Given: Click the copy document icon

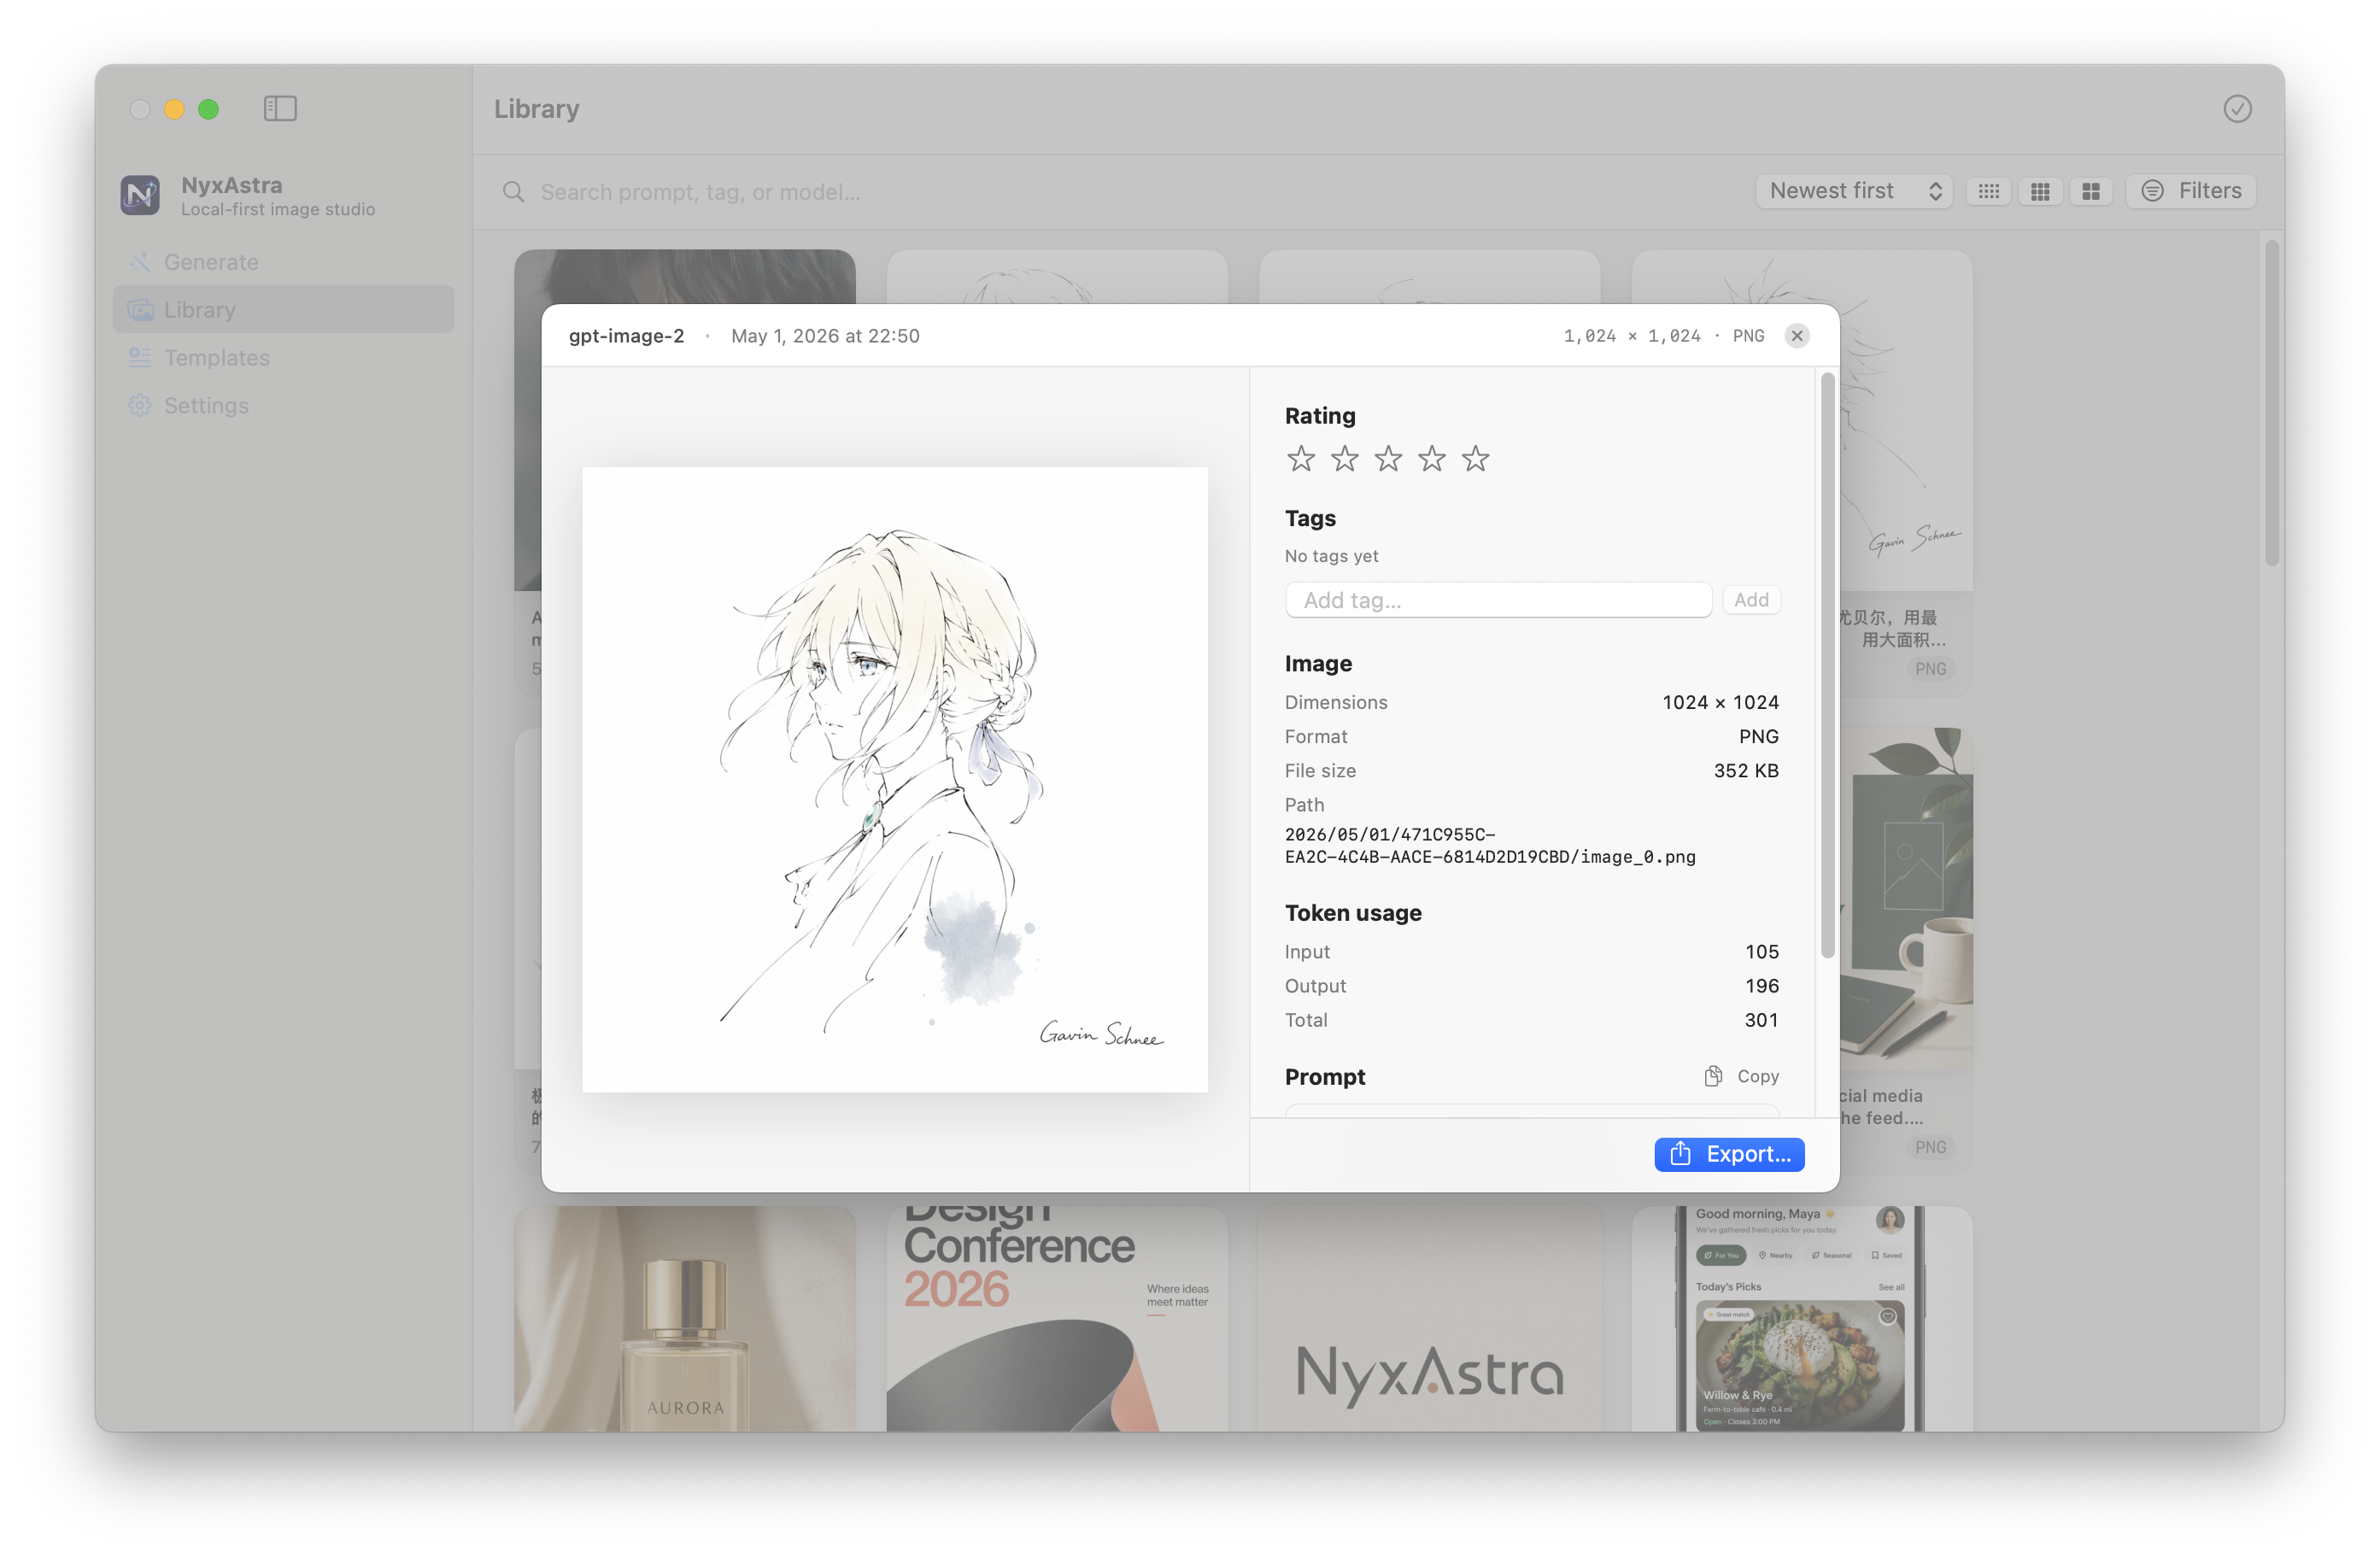Looking at the screenshot, I should (x=1713, y=1076).
